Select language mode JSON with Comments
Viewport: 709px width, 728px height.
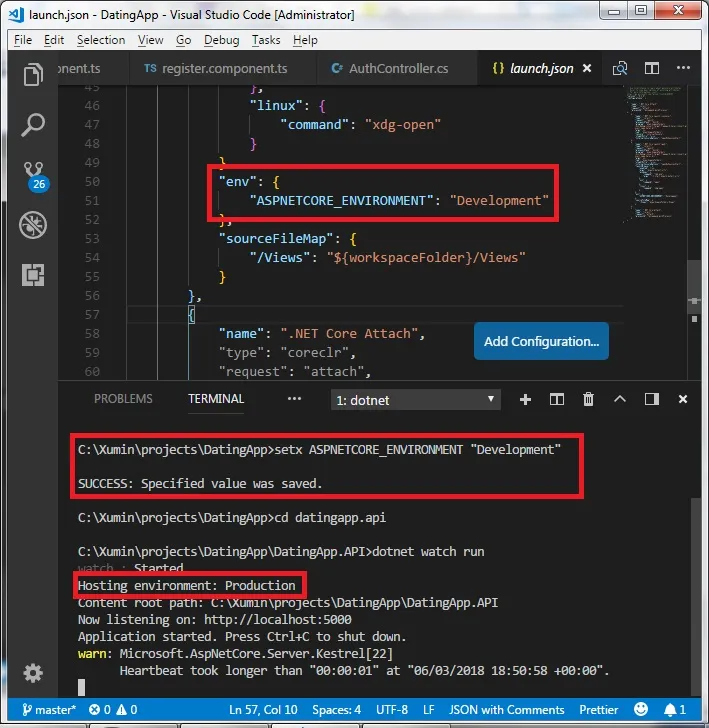tap(507, 710)
